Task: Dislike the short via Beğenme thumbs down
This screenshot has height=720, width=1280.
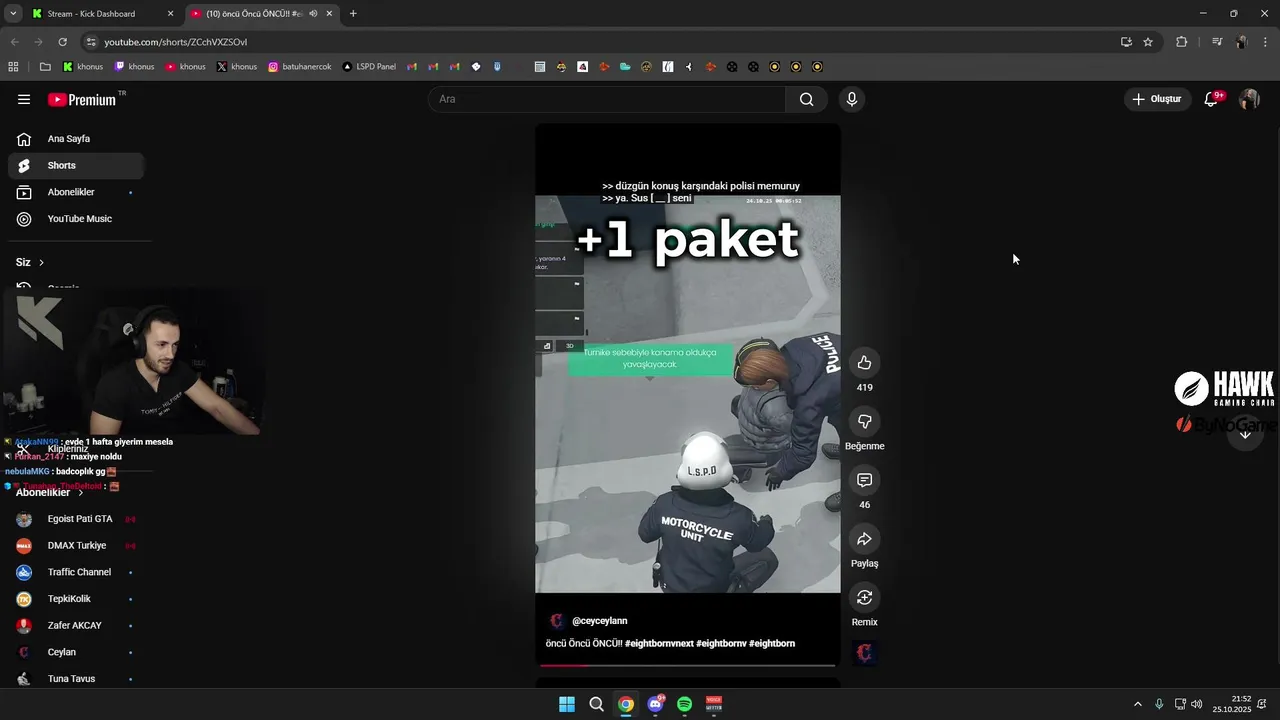Action: pyautogui.click(x=865, y=422)
